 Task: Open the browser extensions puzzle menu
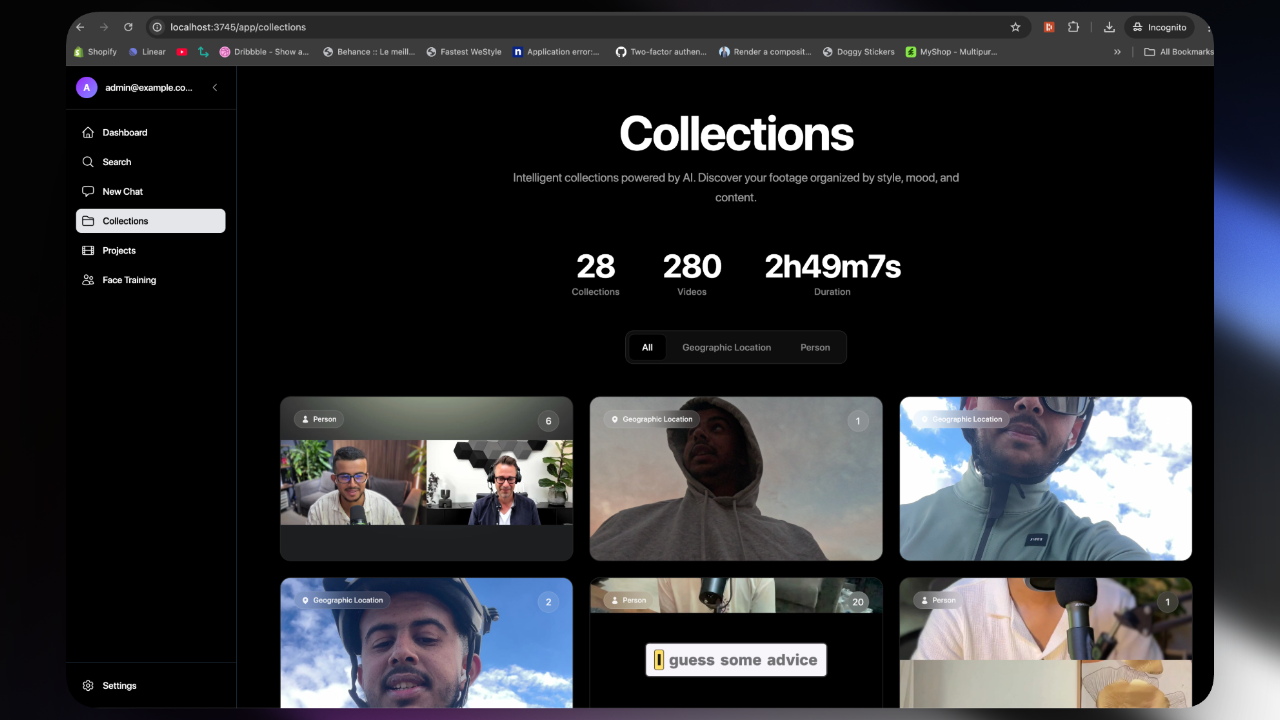point(1073,27)
